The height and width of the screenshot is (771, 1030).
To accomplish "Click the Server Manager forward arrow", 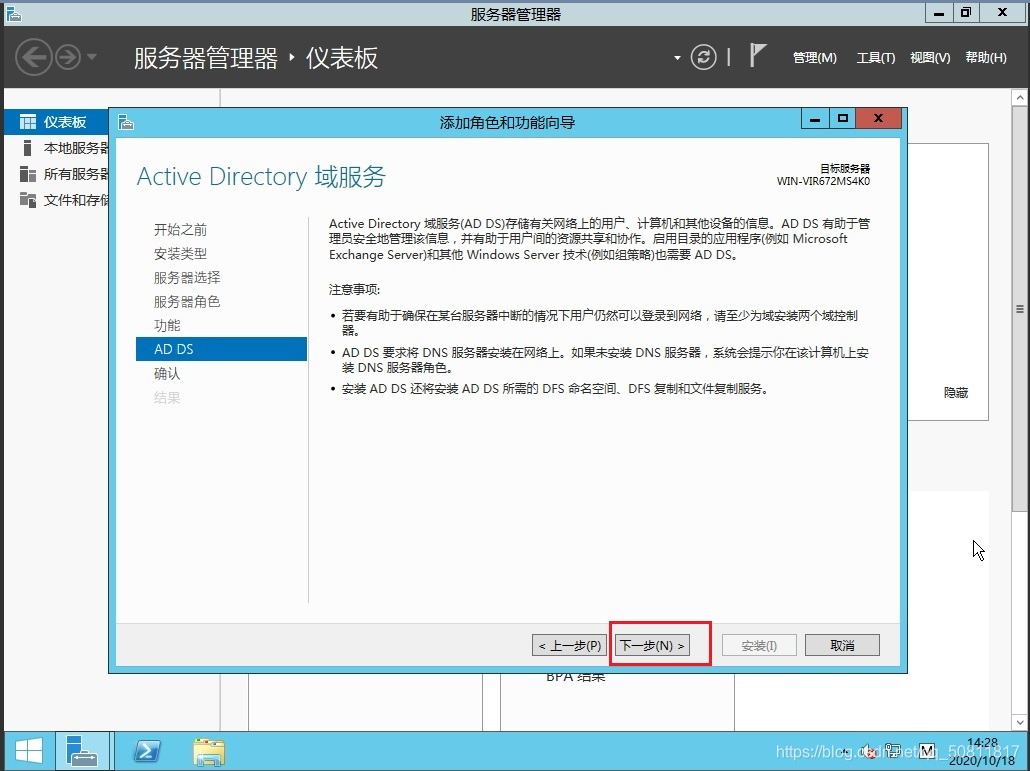I will (x=68, y=58).
